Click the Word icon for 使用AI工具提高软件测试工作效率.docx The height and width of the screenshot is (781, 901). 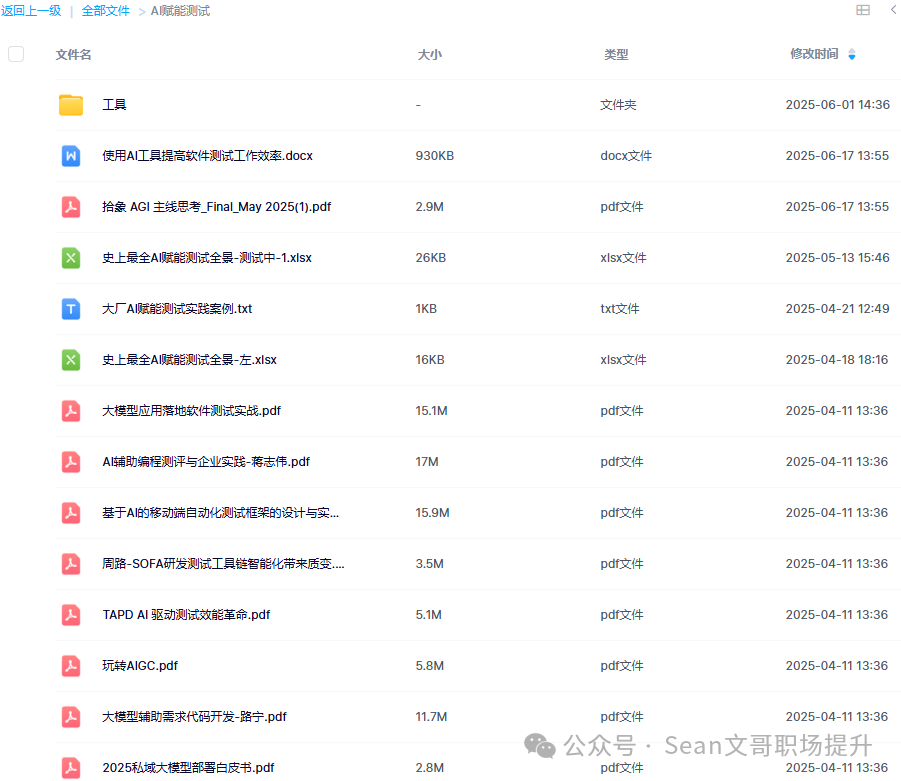71,156
